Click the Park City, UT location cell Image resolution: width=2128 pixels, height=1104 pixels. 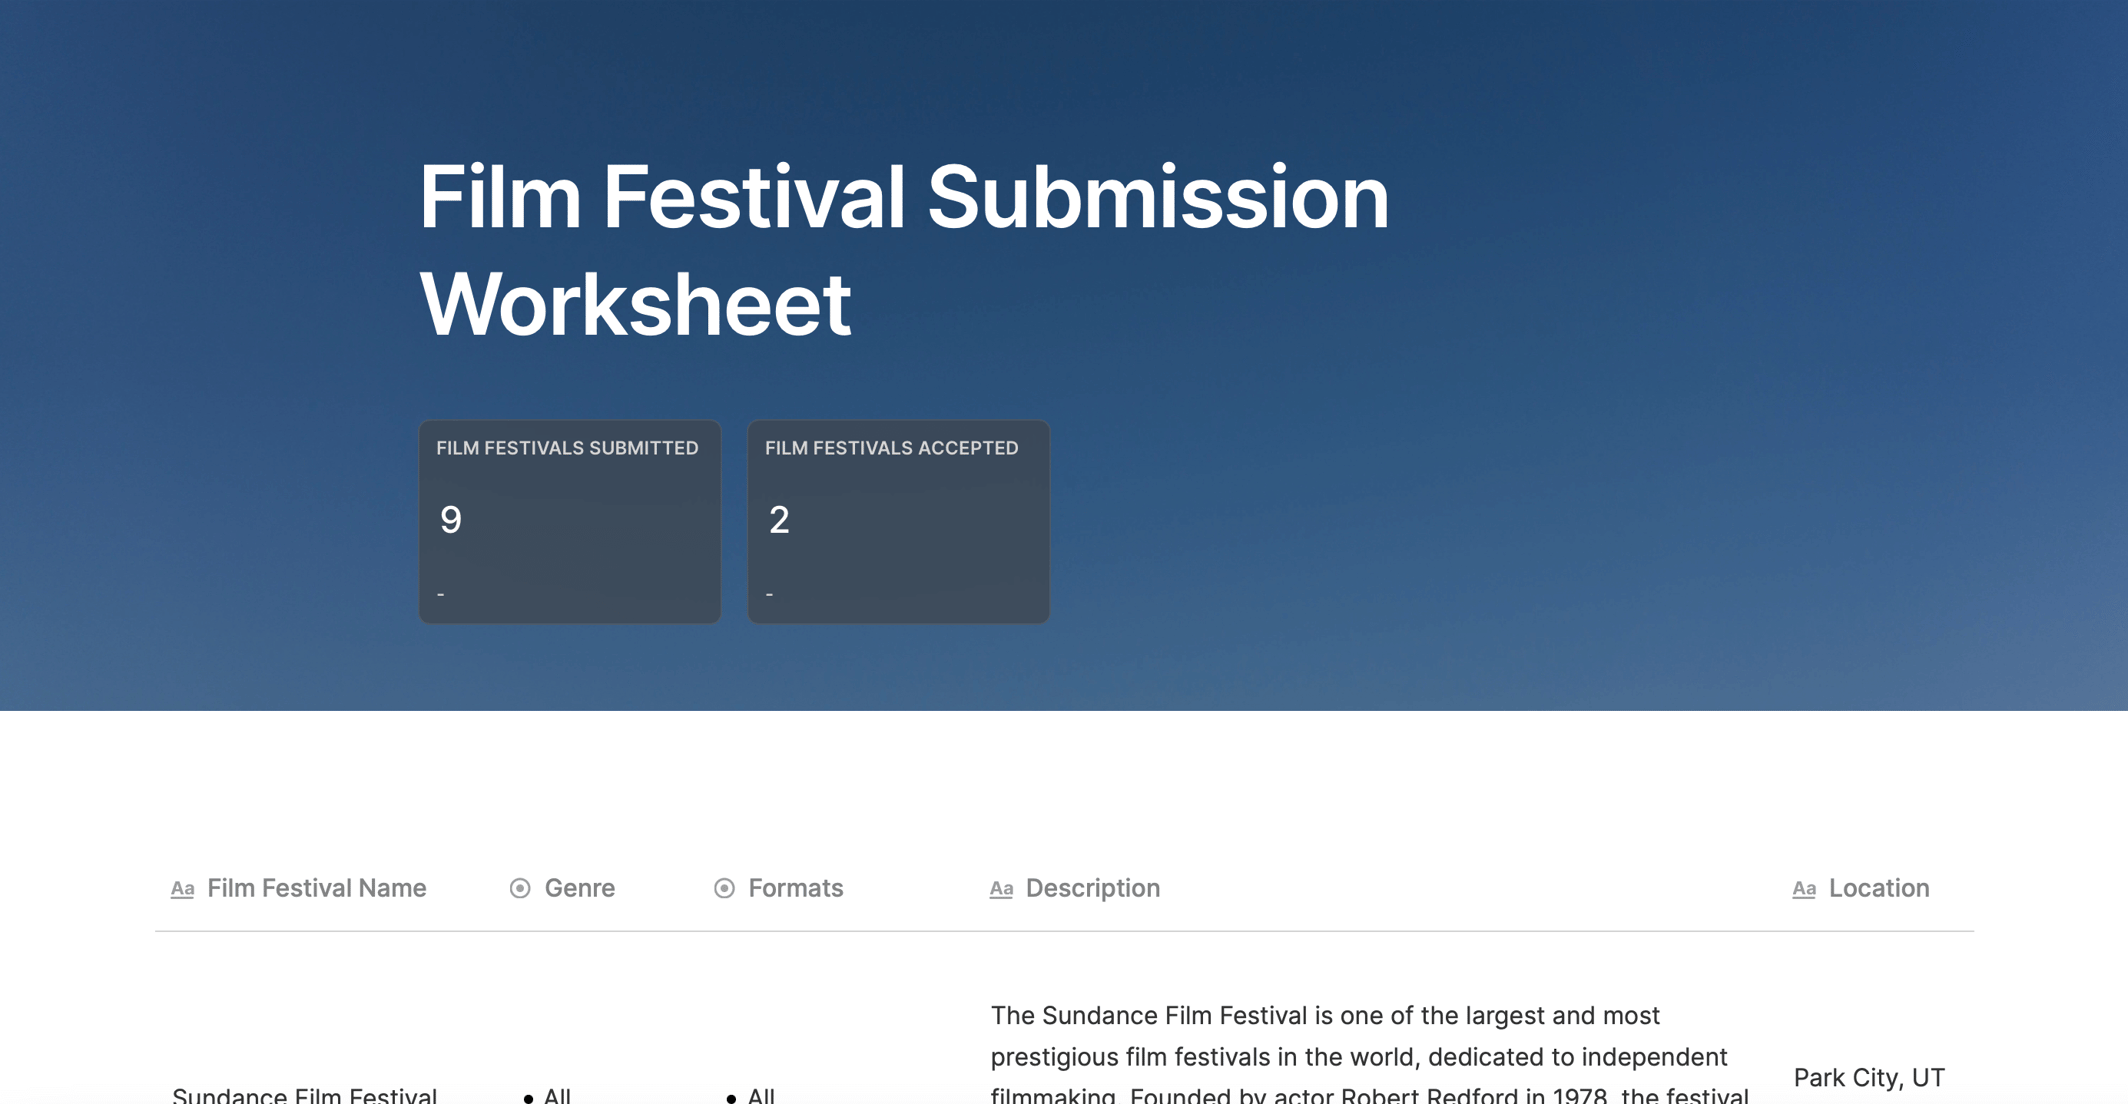1869,1077
